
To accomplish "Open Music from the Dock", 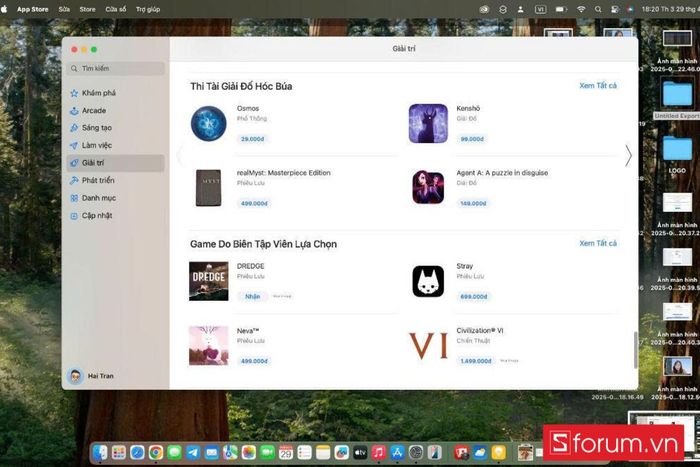I will [379, 453].
